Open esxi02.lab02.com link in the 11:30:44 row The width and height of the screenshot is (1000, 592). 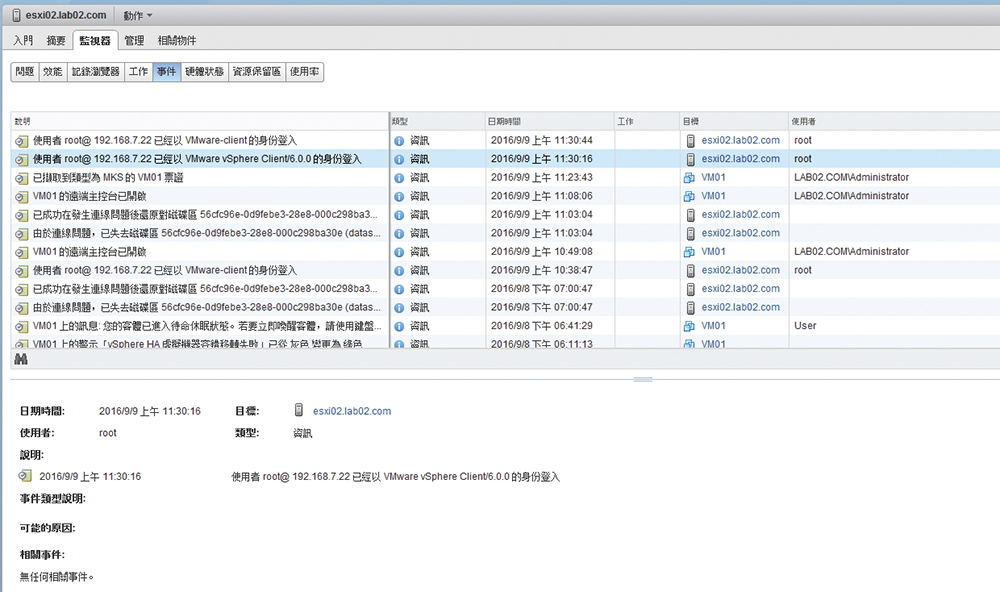[740, 140]
